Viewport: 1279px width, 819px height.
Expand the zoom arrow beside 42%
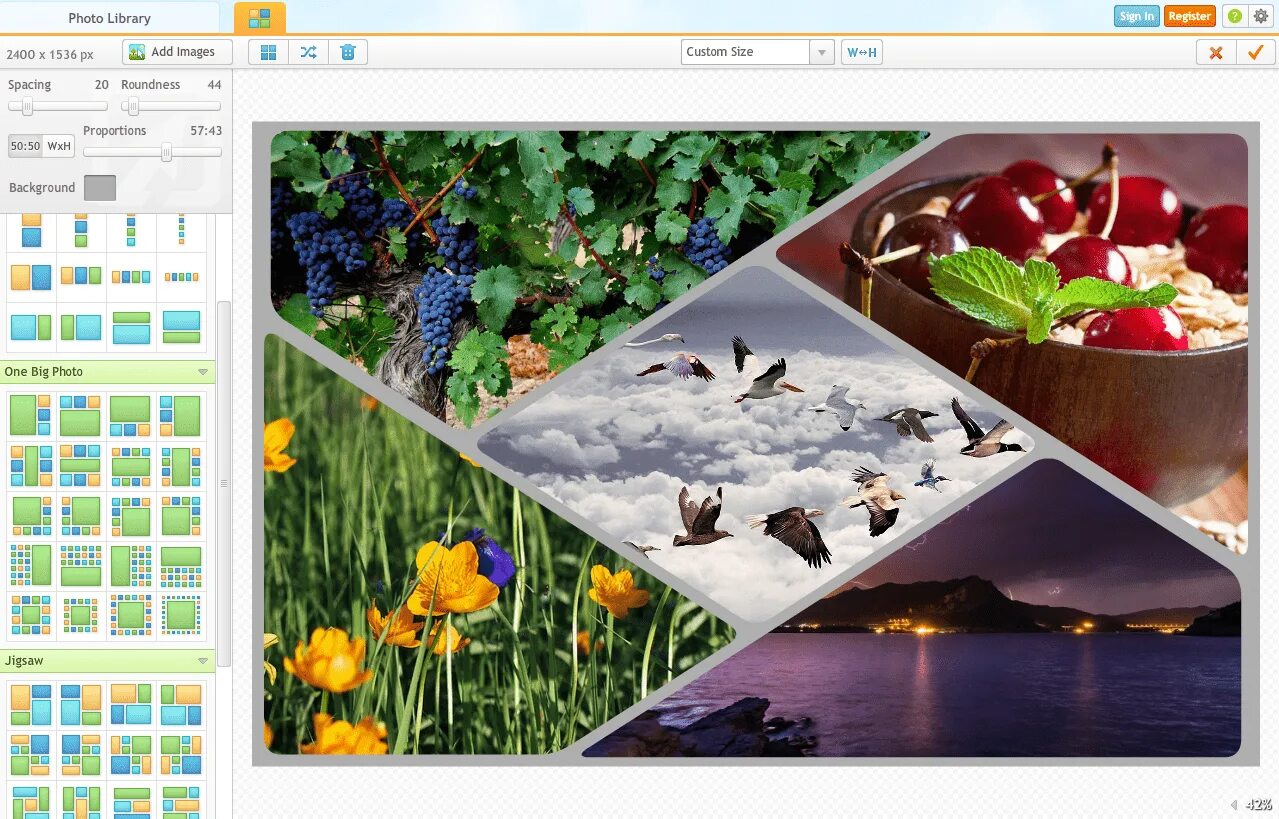coord(1233,805)
